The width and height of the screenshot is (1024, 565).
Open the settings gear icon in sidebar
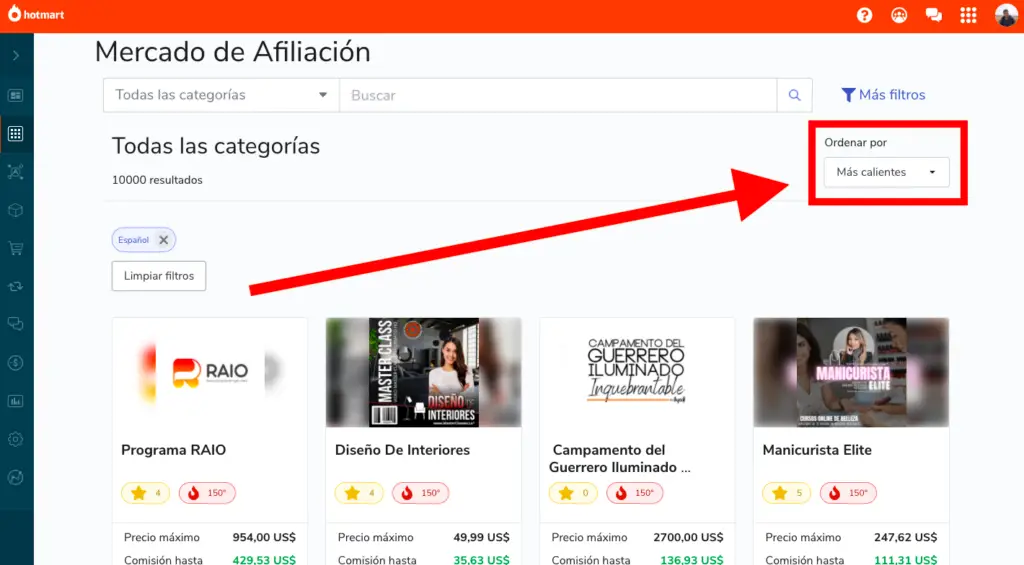click(16, 439)
